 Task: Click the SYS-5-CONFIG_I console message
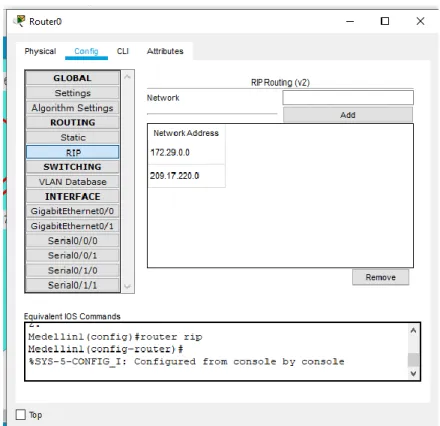186,362
